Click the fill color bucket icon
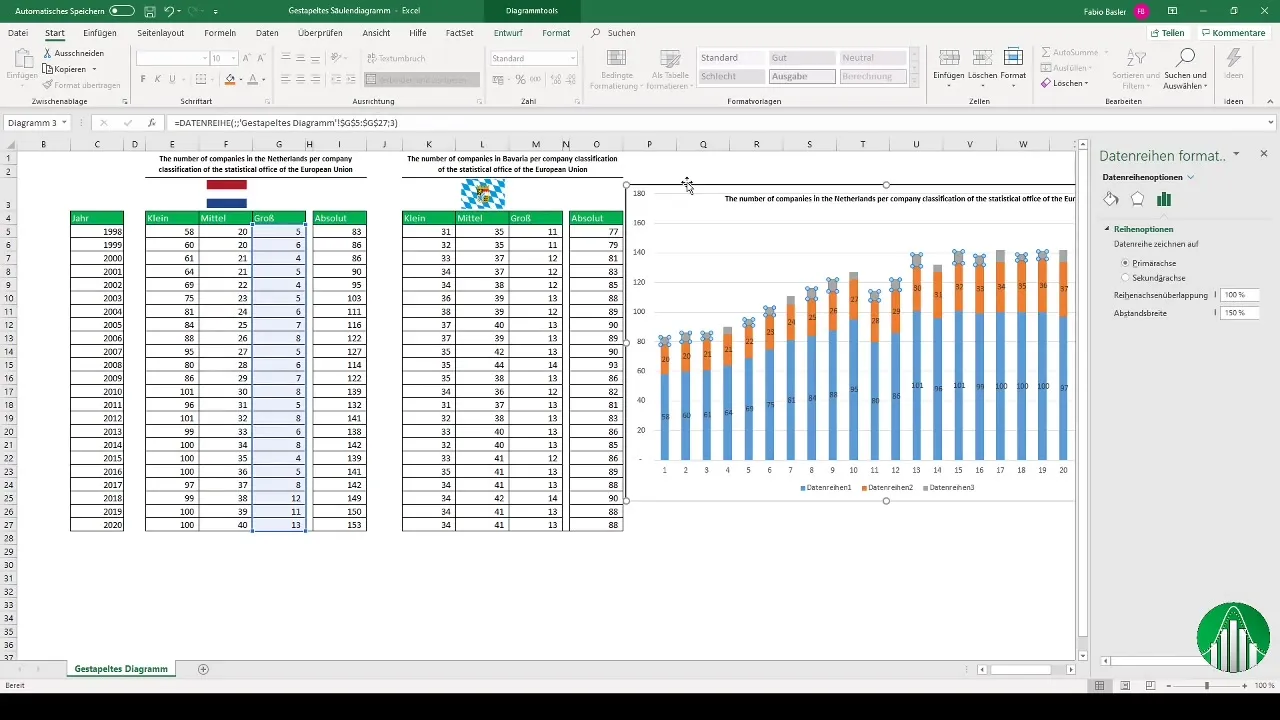The height and width of the screenshot is (720, 1280). (229, 79)
